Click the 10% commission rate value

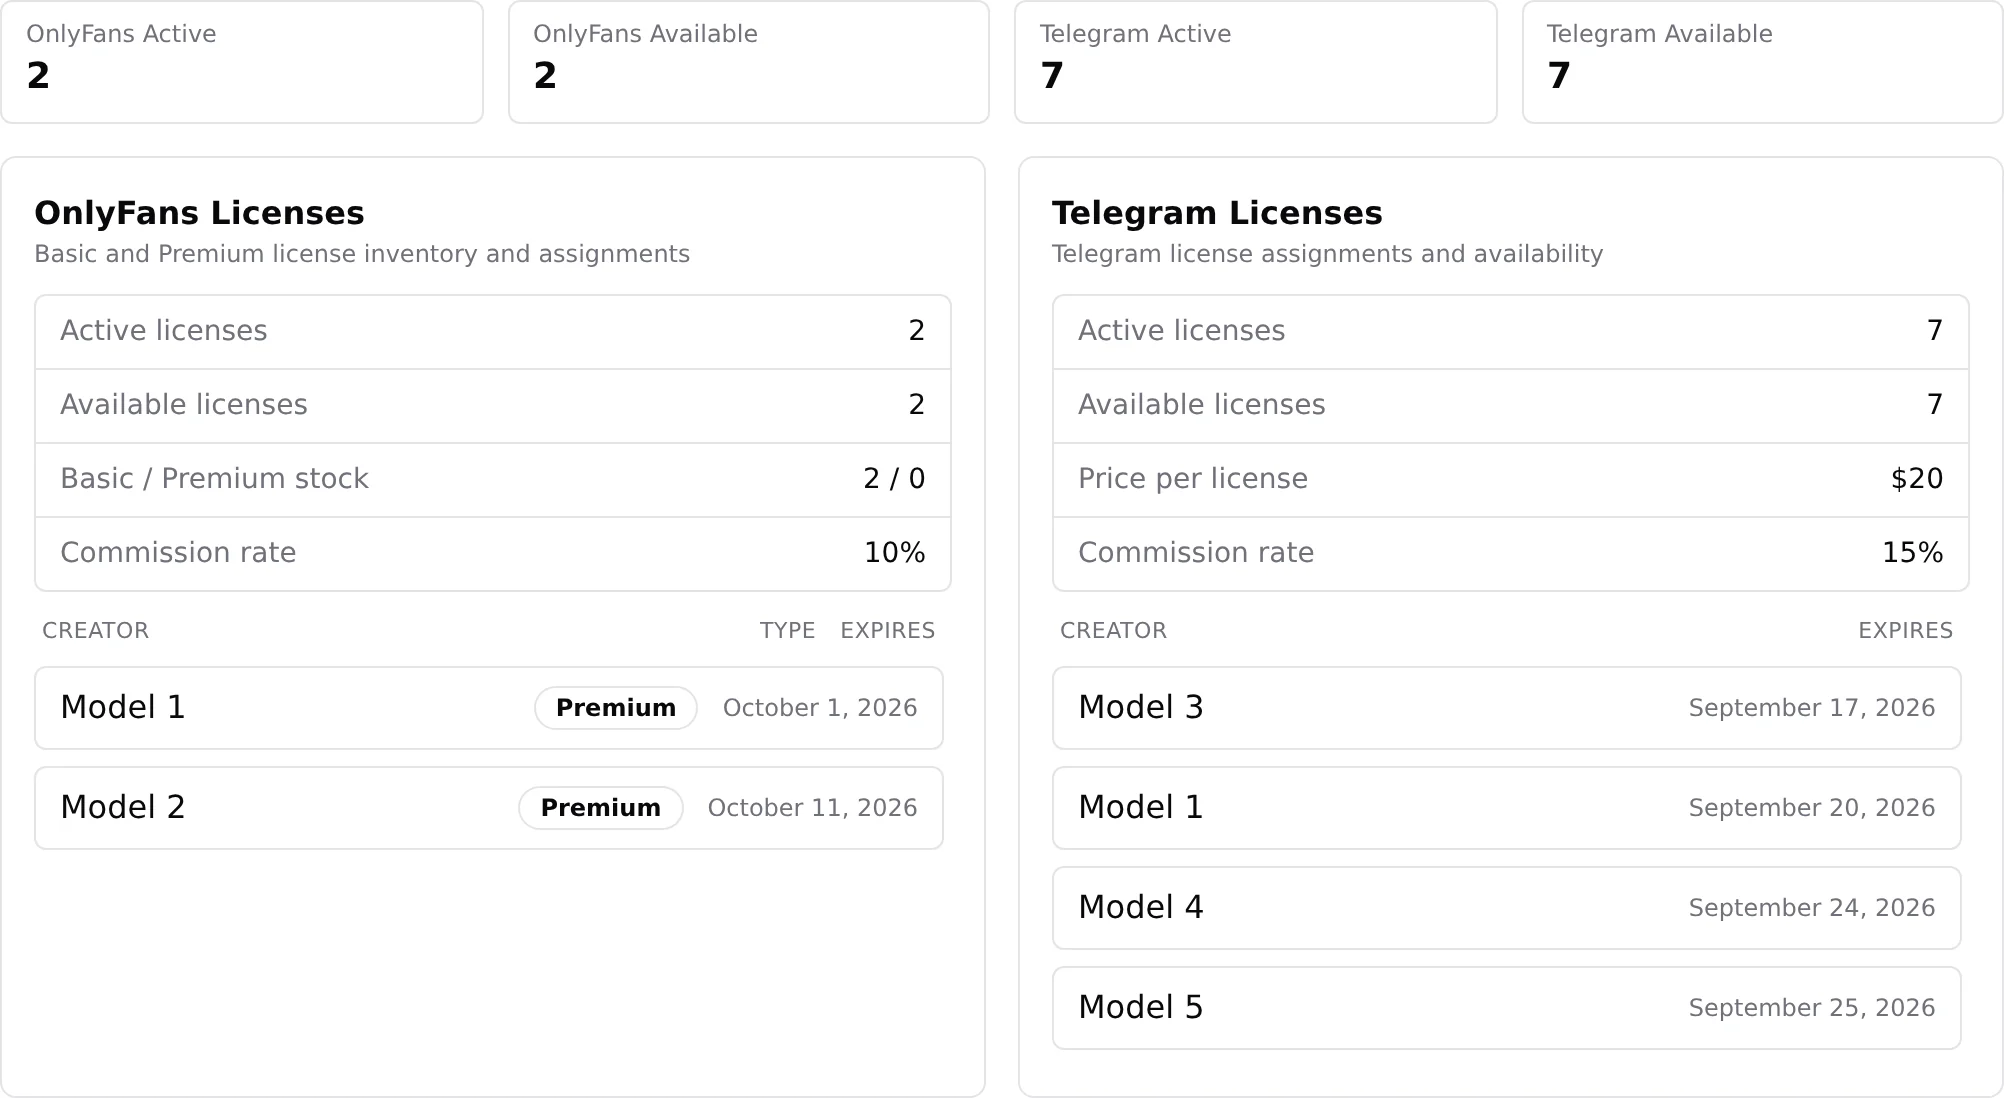click(x=894, y=553)
